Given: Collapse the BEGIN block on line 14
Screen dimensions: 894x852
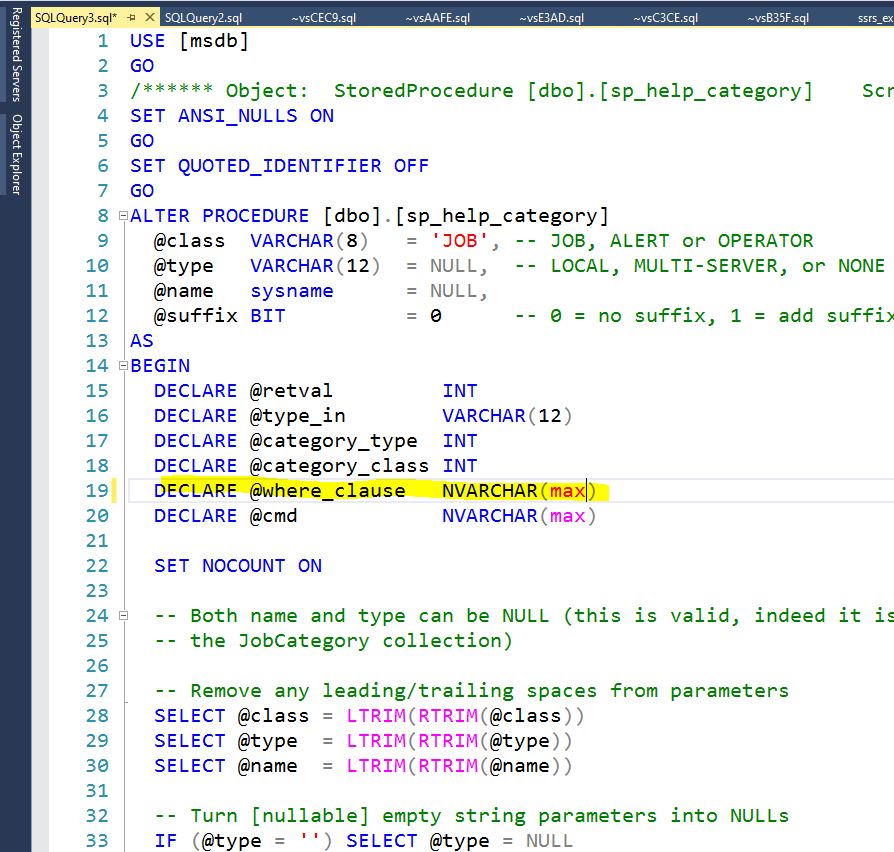Looking at the screenshot, I should click(x=123, y=366).
